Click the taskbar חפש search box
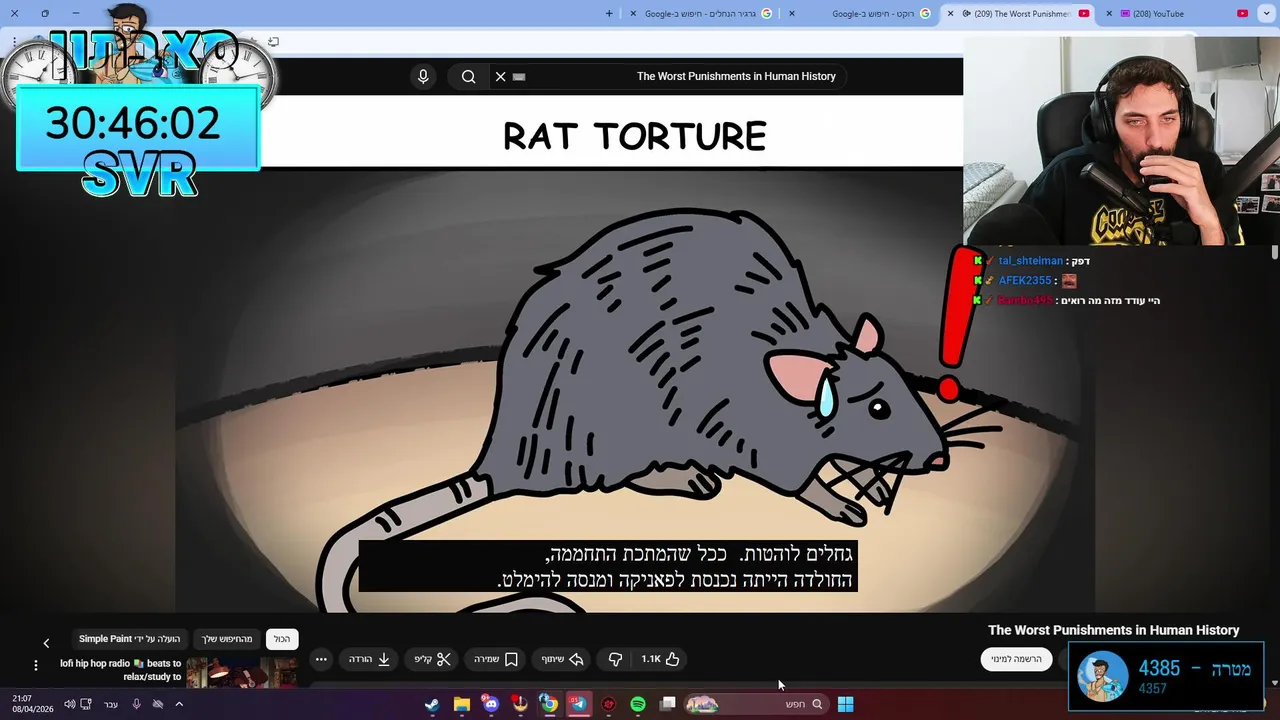The width and height of the screenshot is (1280, 720). (x=757, y=704)
